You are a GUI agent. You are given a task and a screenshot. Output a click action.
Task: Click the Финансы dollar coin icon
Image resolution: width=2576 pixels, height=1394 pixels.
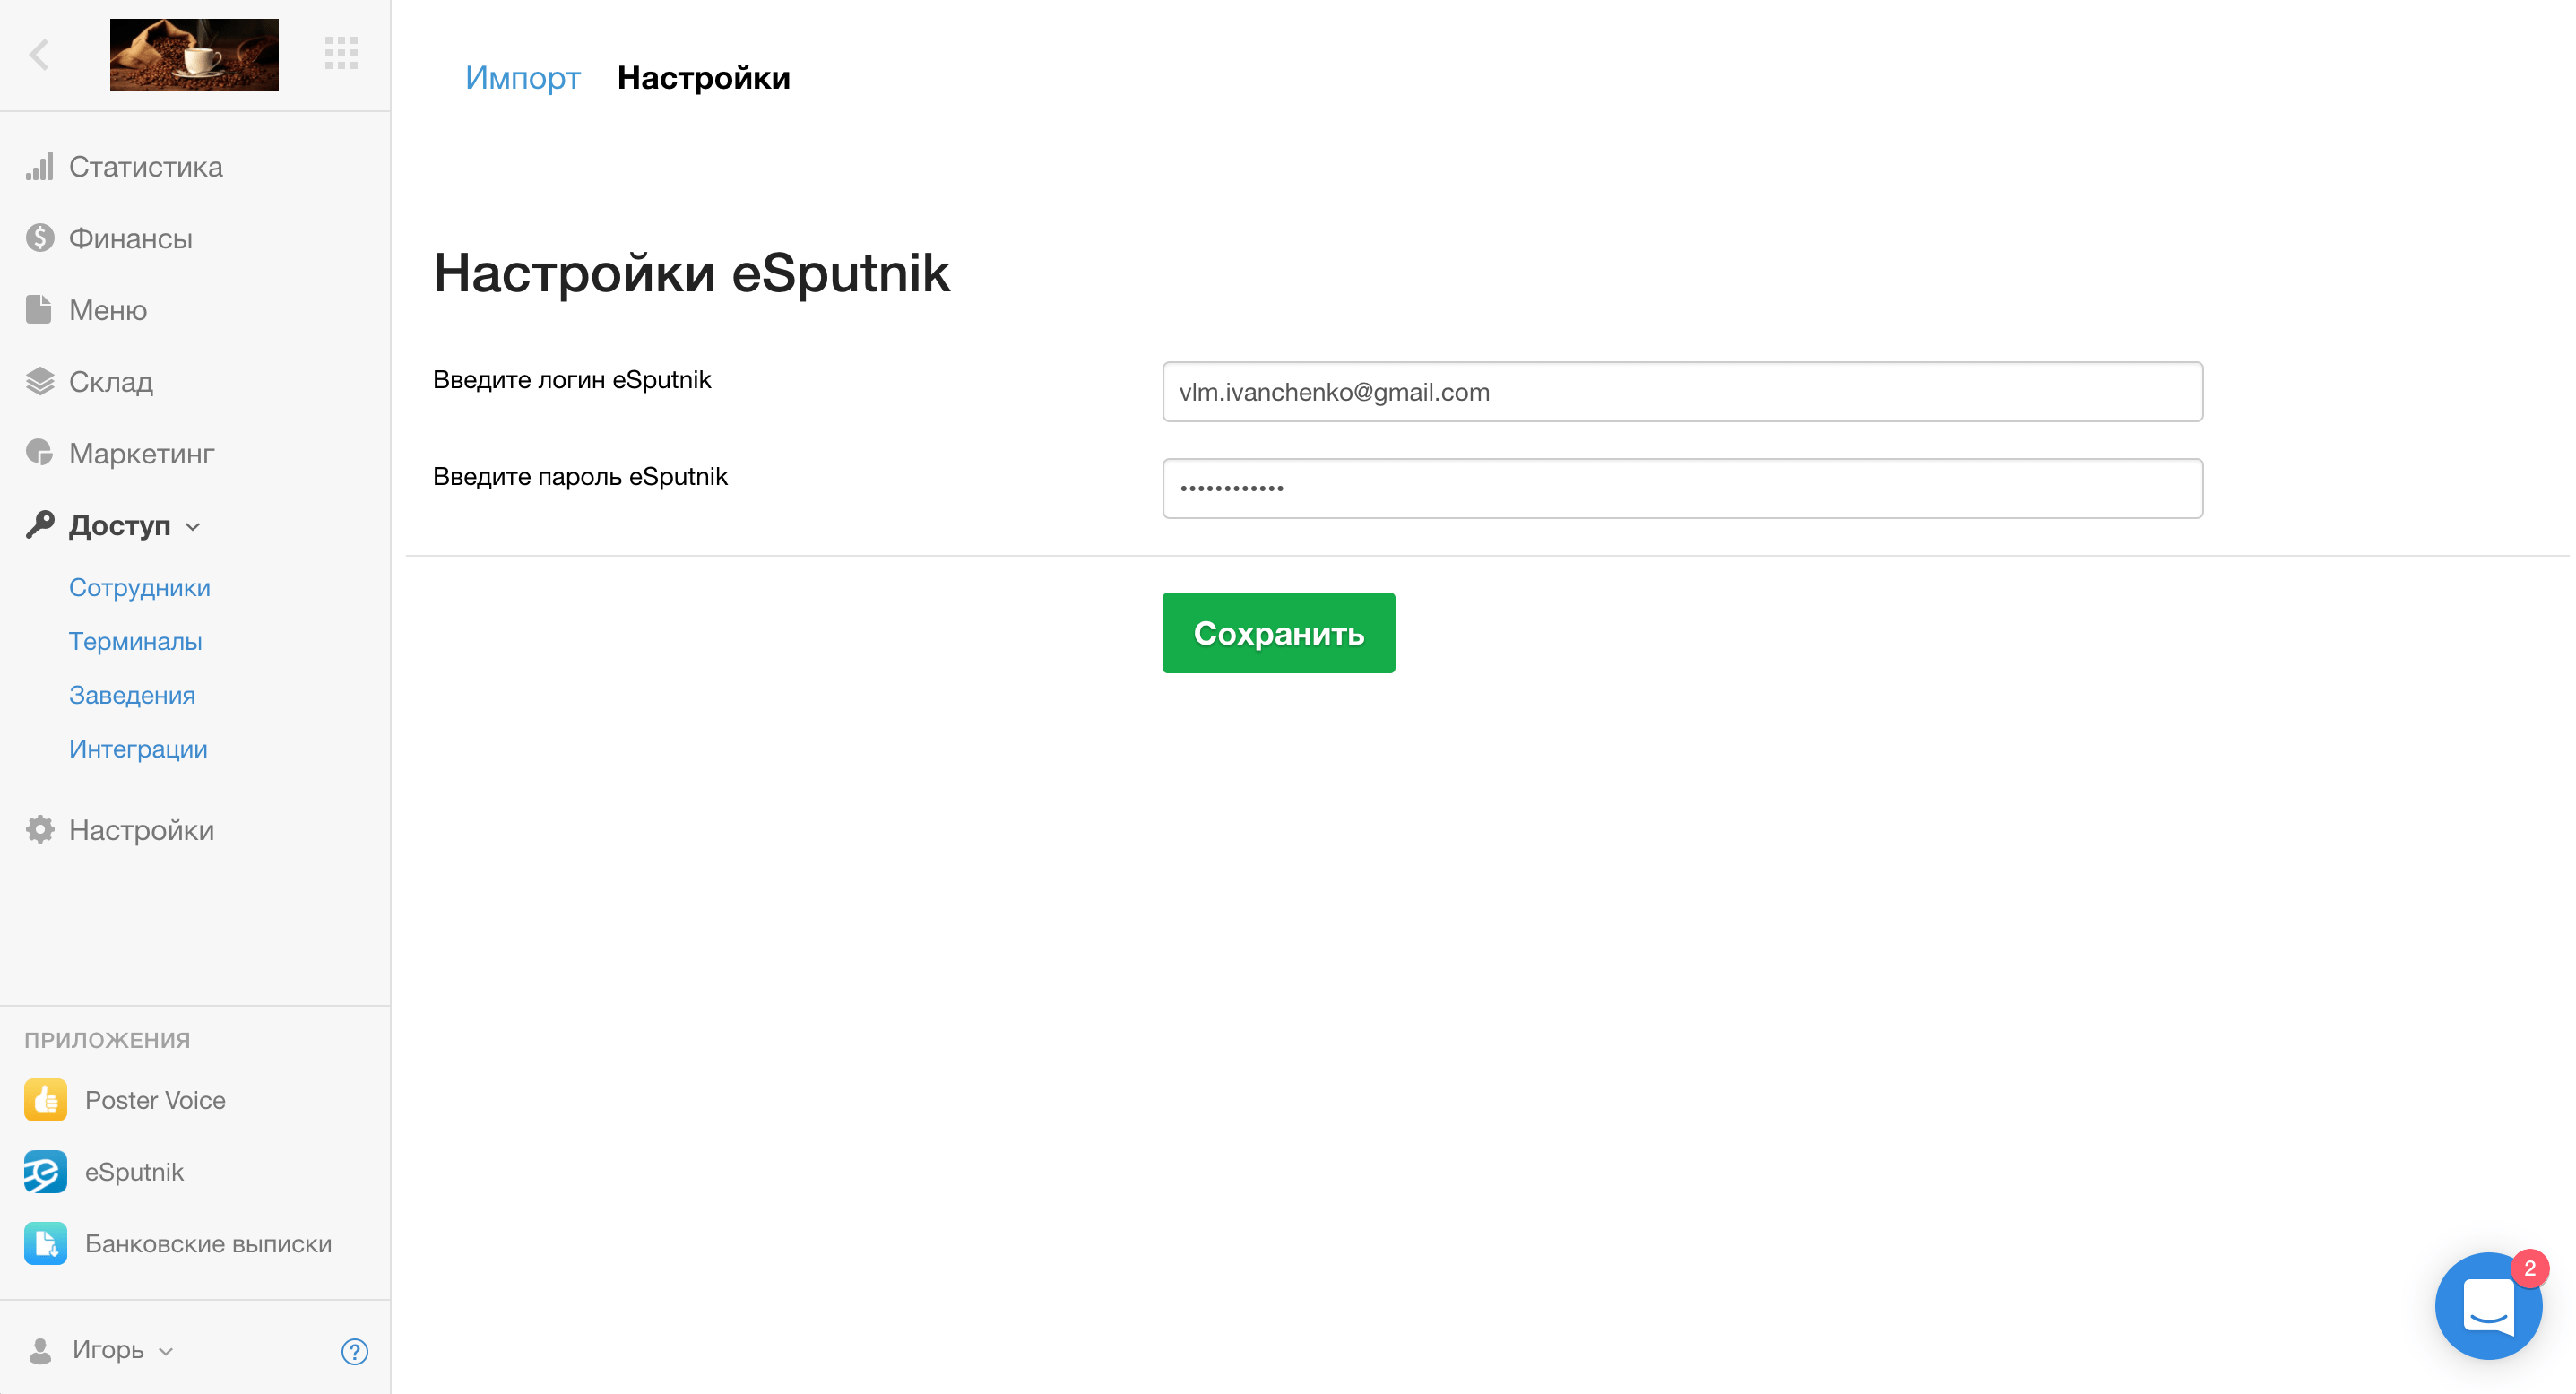click(x=40, y=238)
